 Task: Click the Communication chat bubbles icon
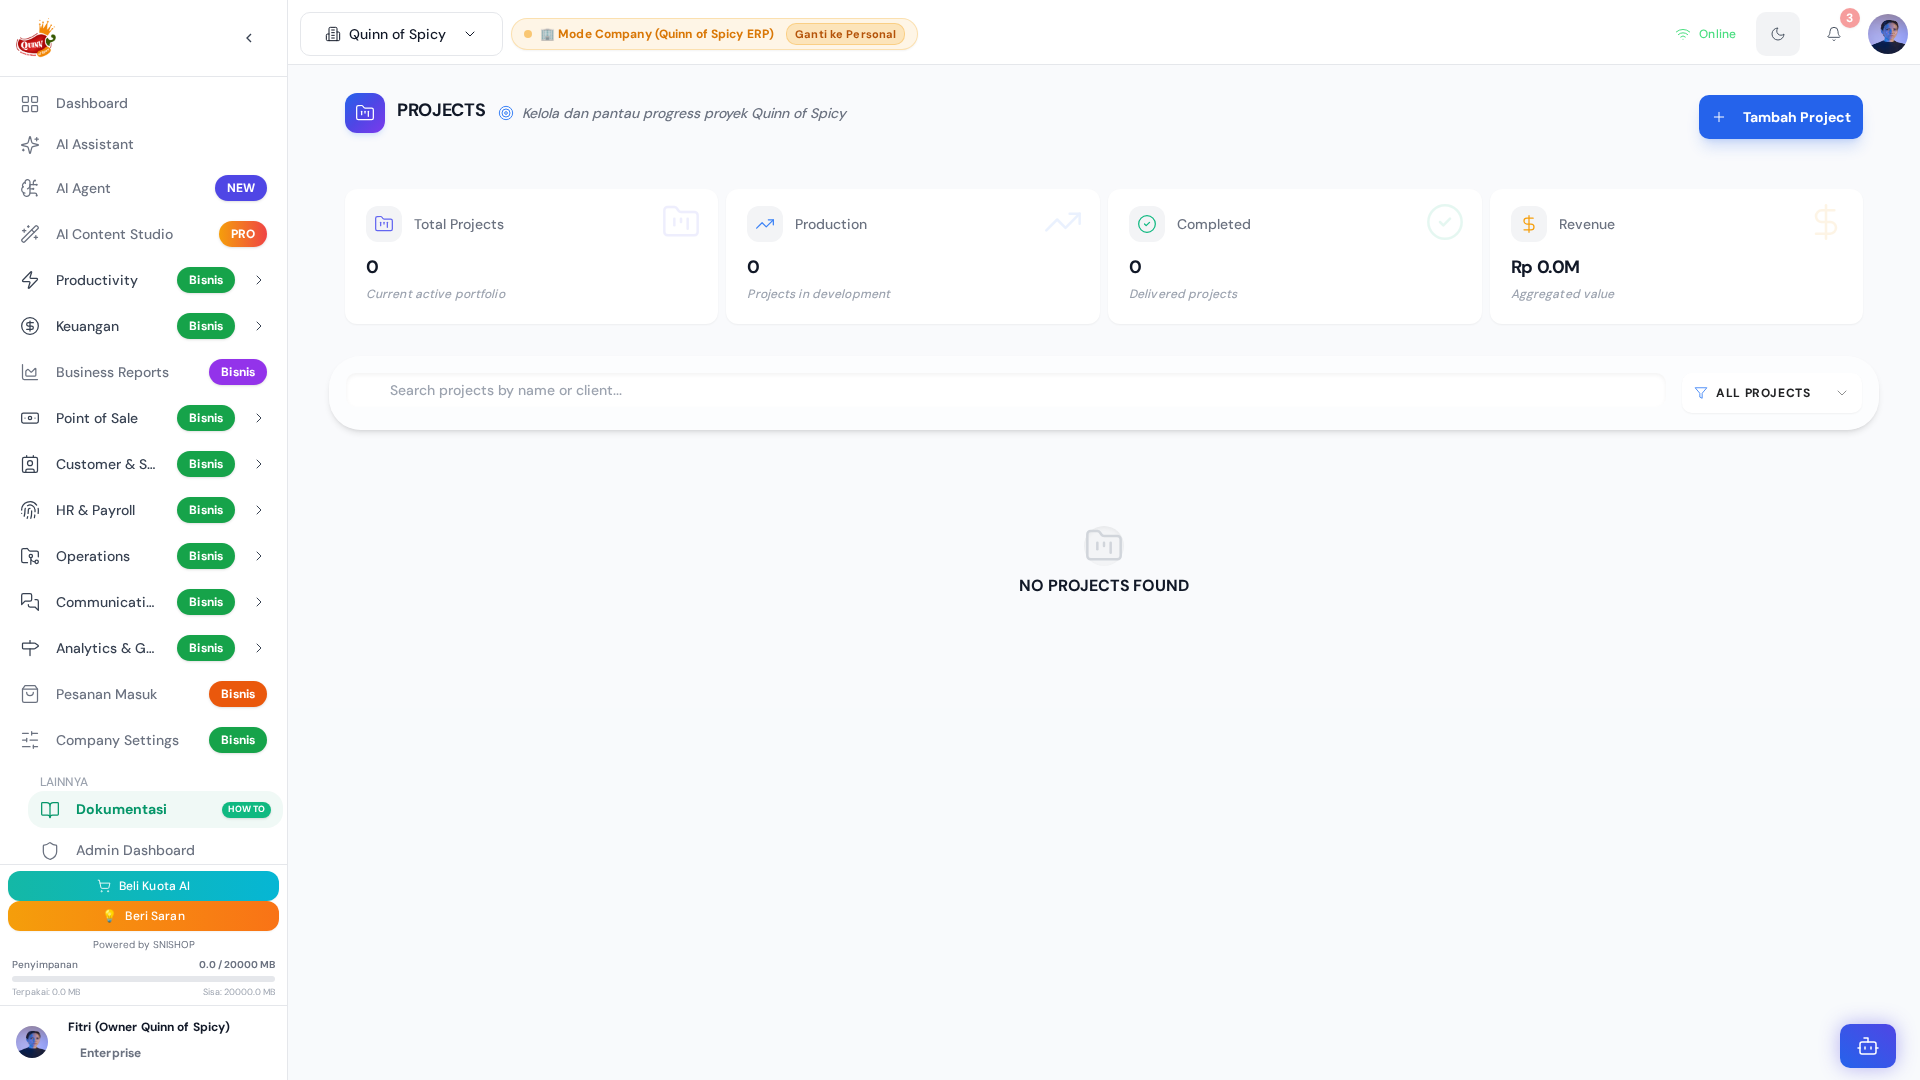point(30,602)
